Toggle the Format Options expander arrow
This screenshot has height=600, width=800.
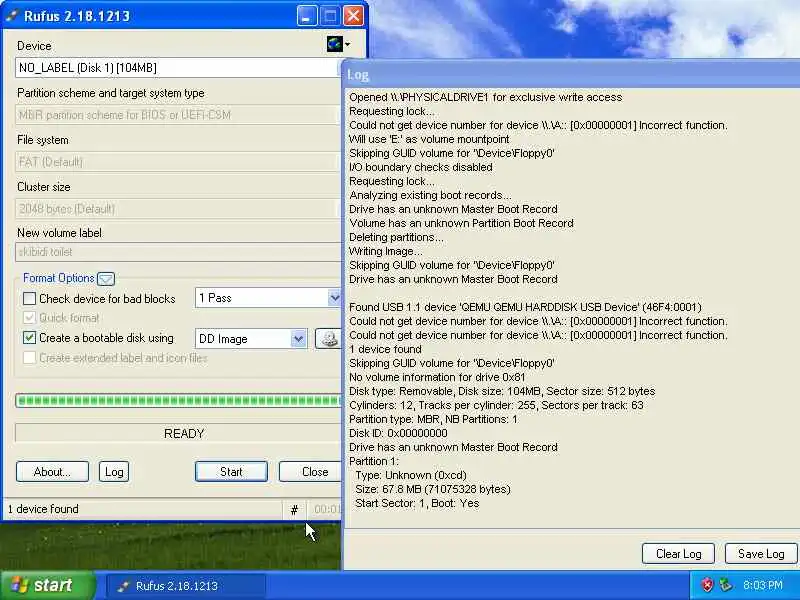106,279
